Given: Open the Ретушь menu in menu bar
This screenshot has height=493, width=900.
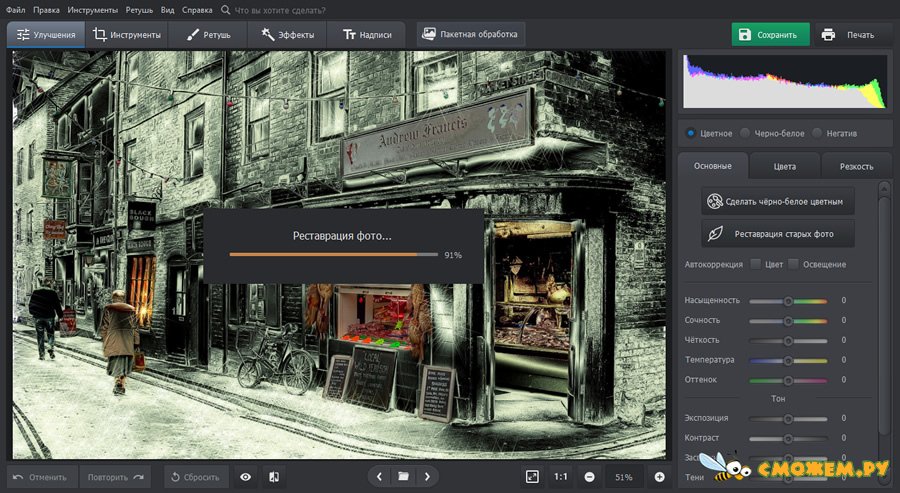Looking at the screenshot, I should click(x=139, y=10).
